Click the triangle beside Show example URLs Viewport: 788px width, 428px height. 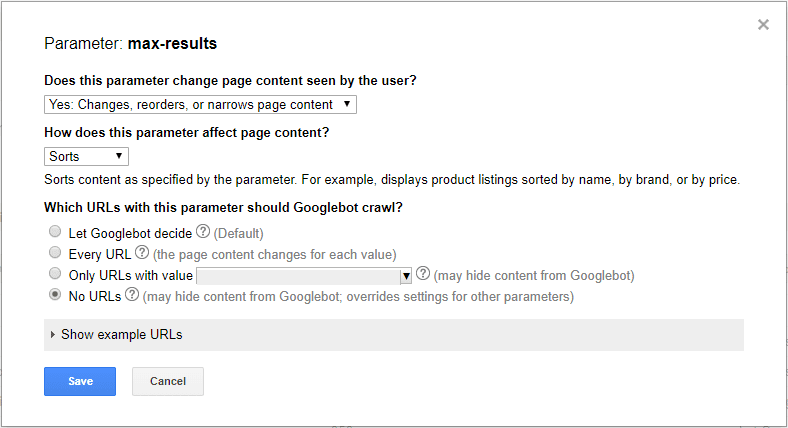point(53,335)
